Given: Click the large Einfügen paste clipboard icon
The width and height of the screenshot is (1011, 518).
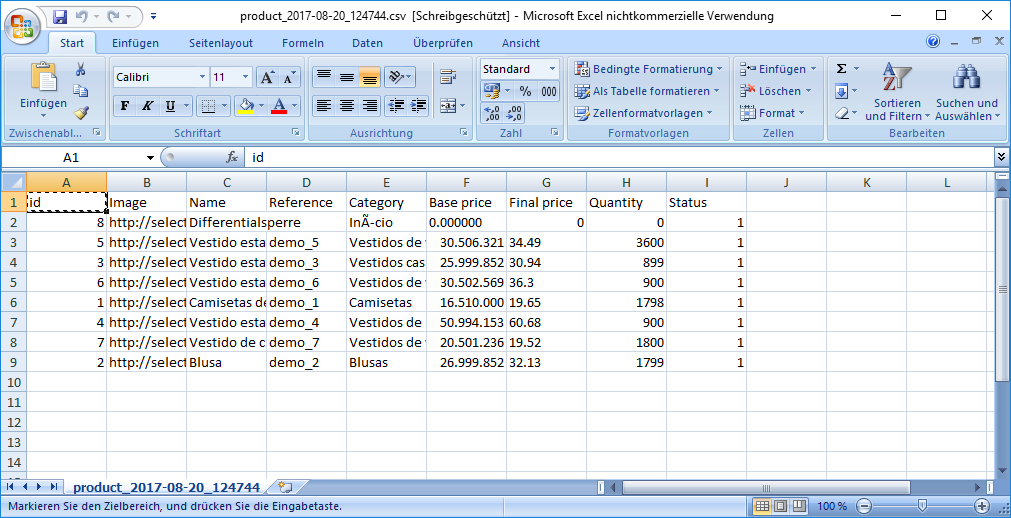Looking at the screenshot, I should [x=43, y=77].
